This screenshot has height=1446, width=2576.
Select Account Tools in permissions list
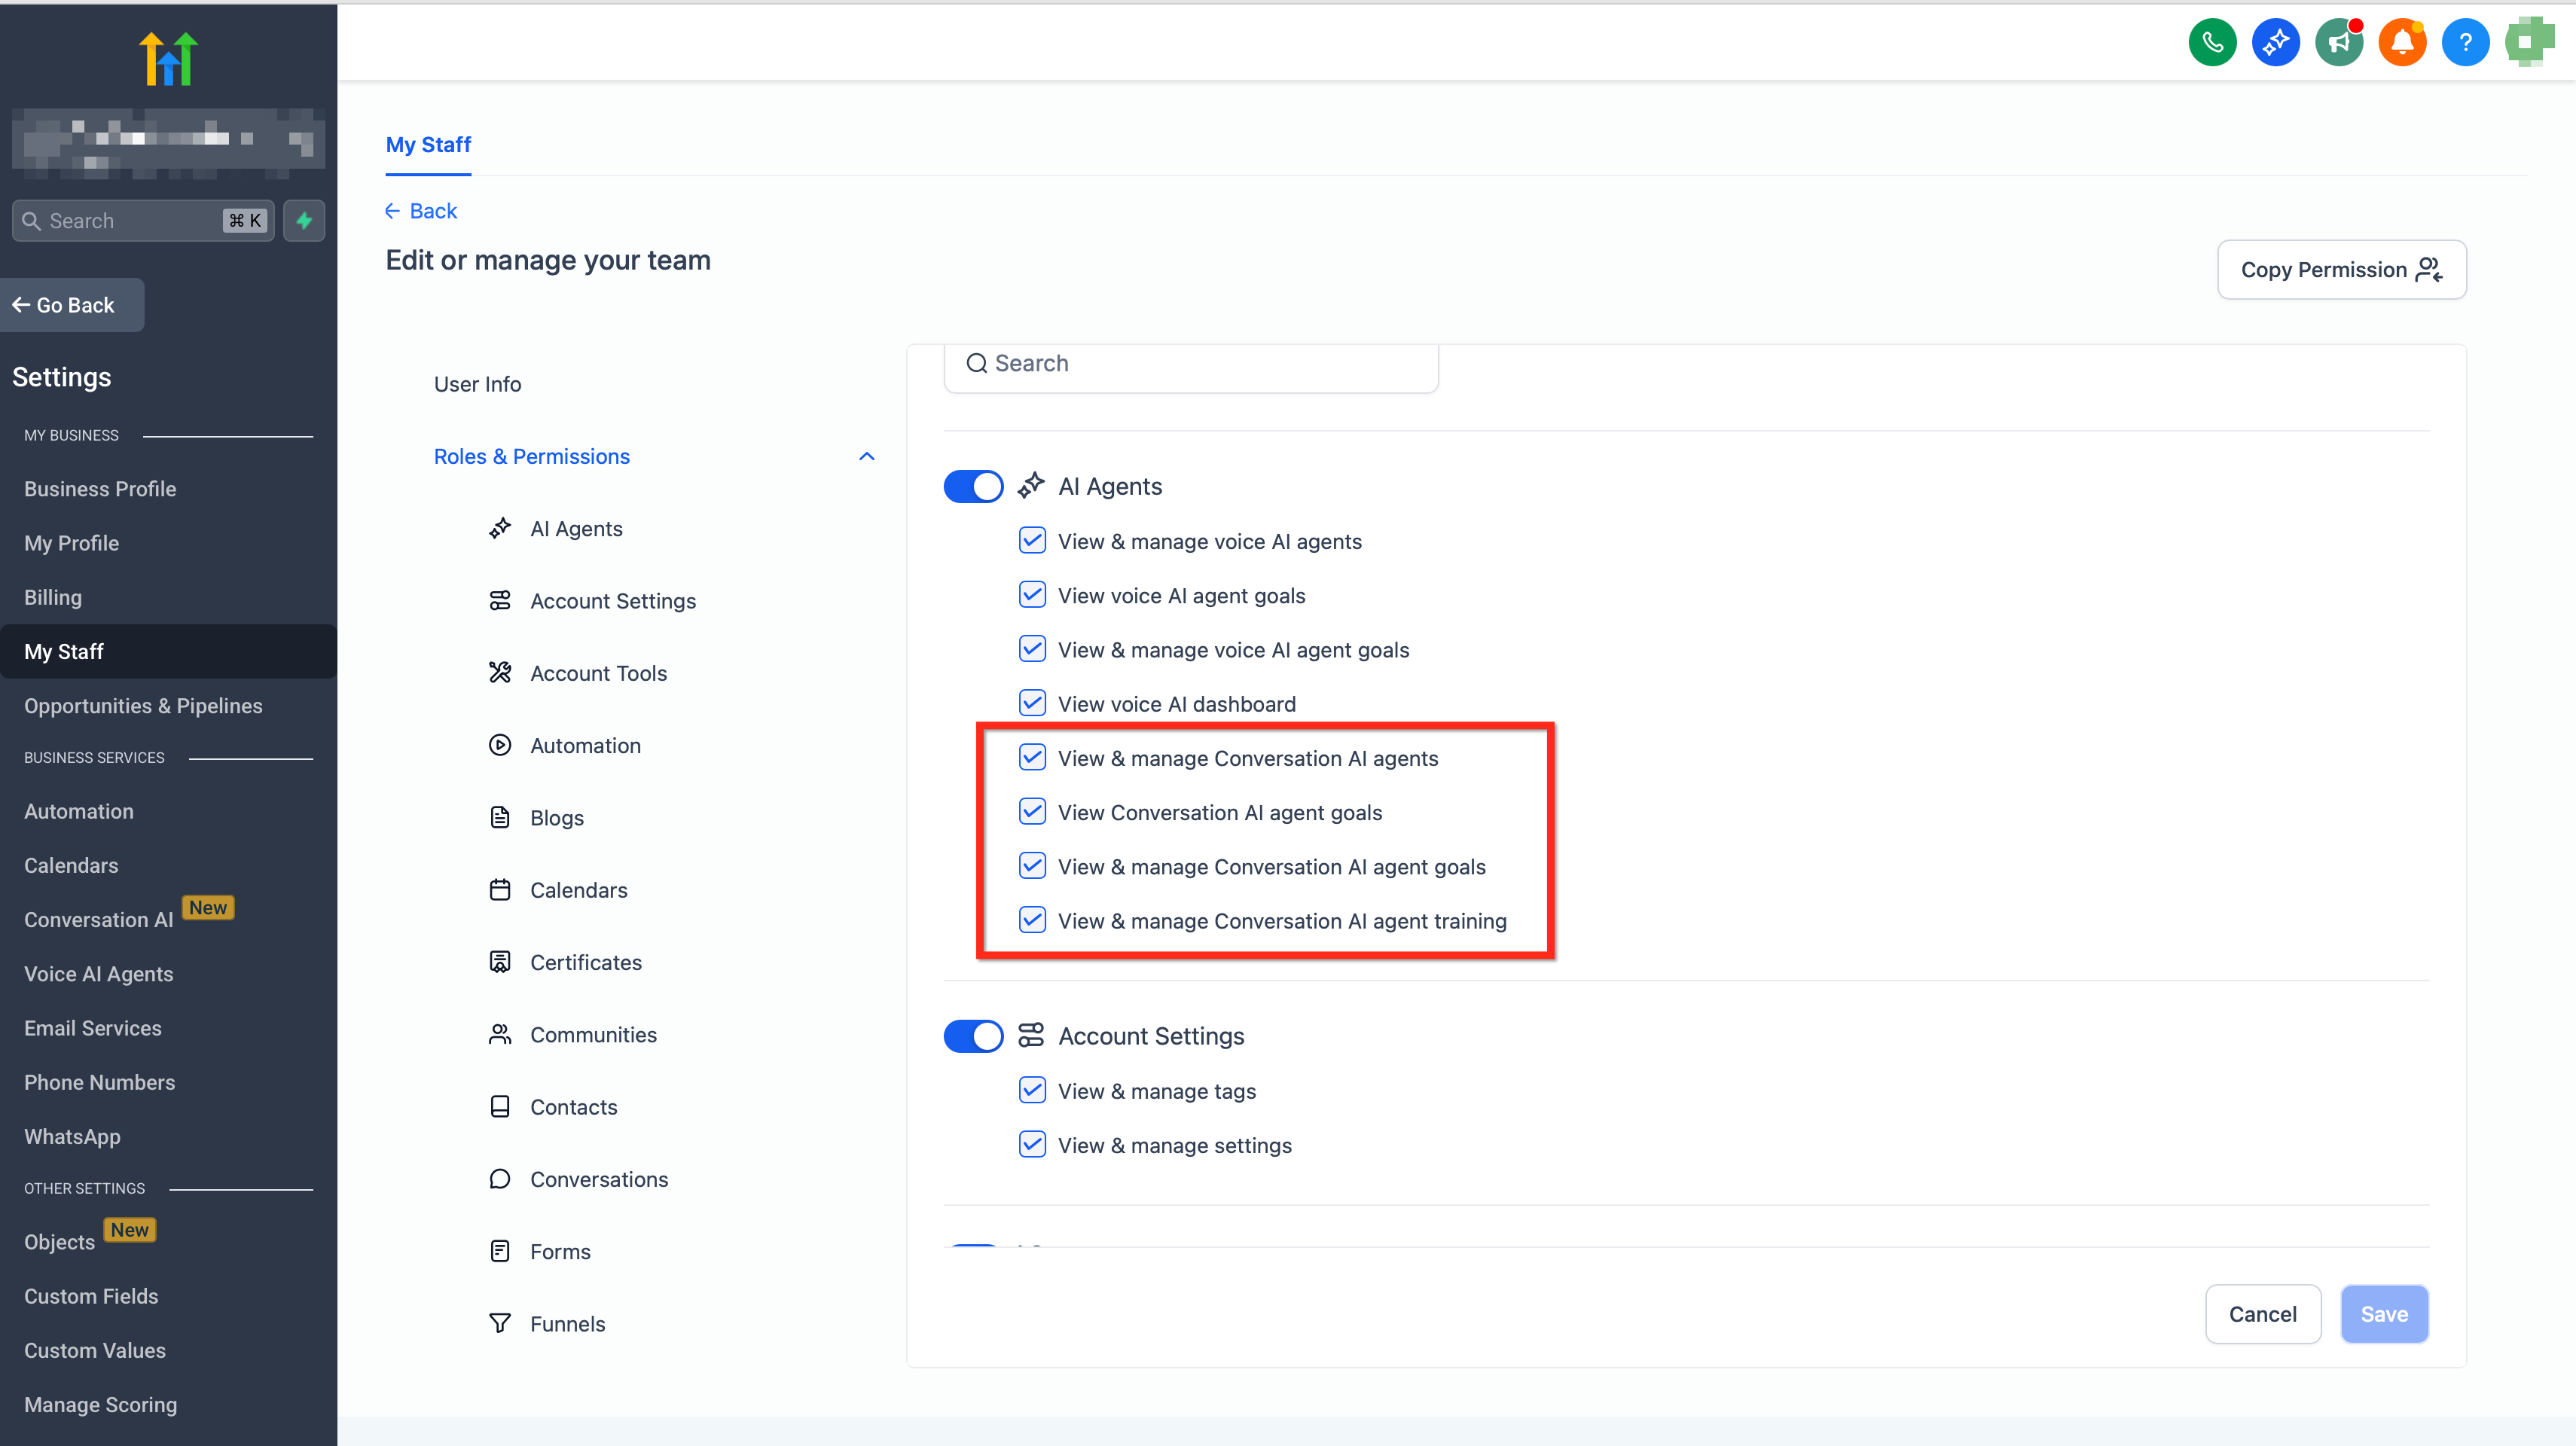click(x=598, y=673)
